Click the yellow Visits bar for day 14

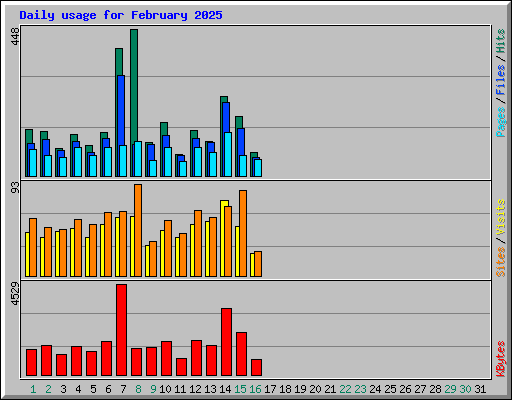(223, 238)
